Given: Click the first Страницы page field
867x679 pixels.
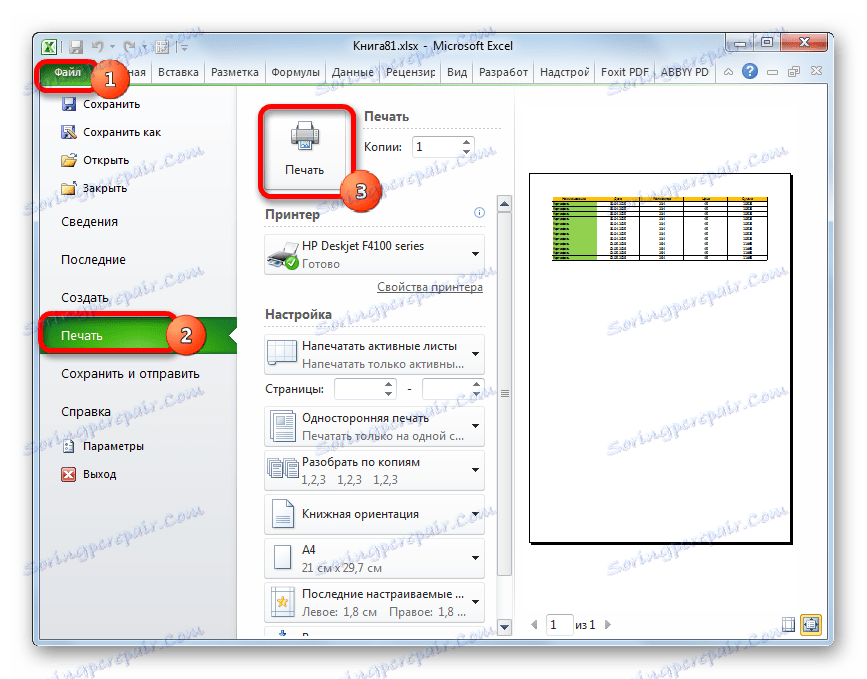Looking at the screenshot, I should point(359,389).
